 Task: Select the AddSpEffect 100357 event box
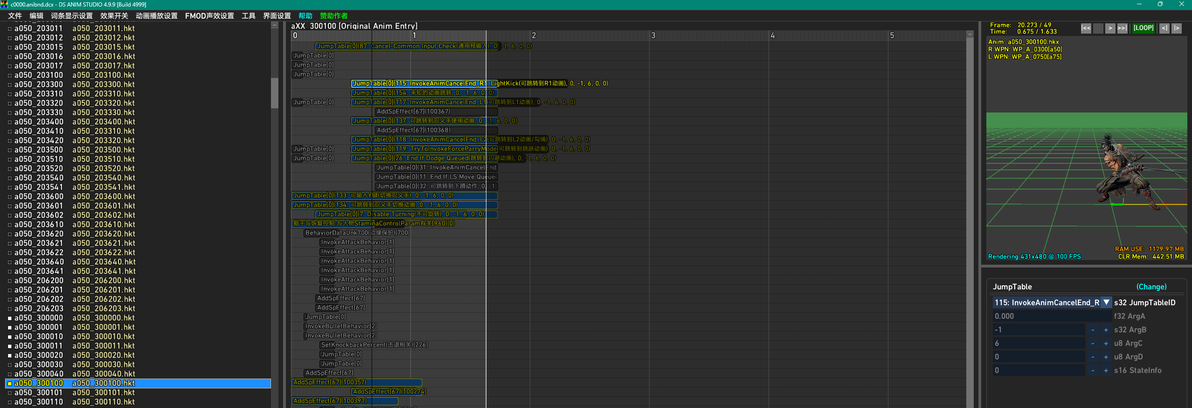(x=357, y=382)
